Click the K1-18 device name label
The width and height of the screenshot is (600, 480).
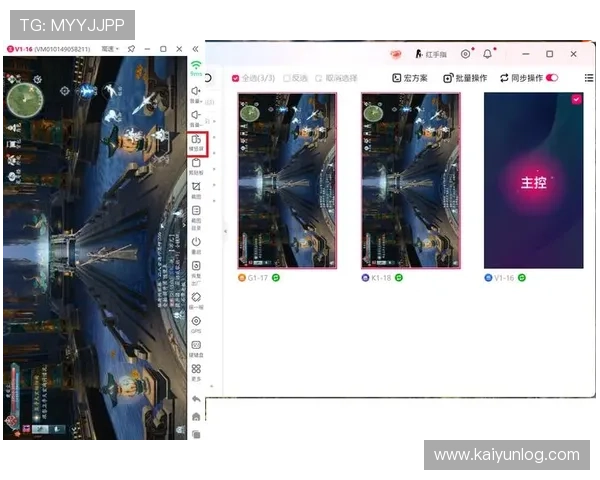pyautogui.click(x=381, y=278)
